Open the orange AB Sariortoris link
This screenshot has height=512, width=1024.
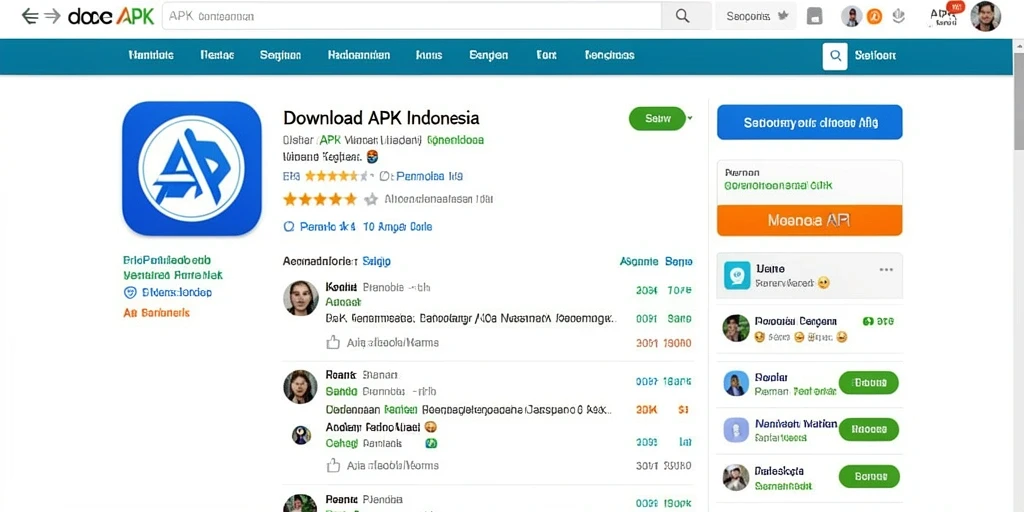157,313
